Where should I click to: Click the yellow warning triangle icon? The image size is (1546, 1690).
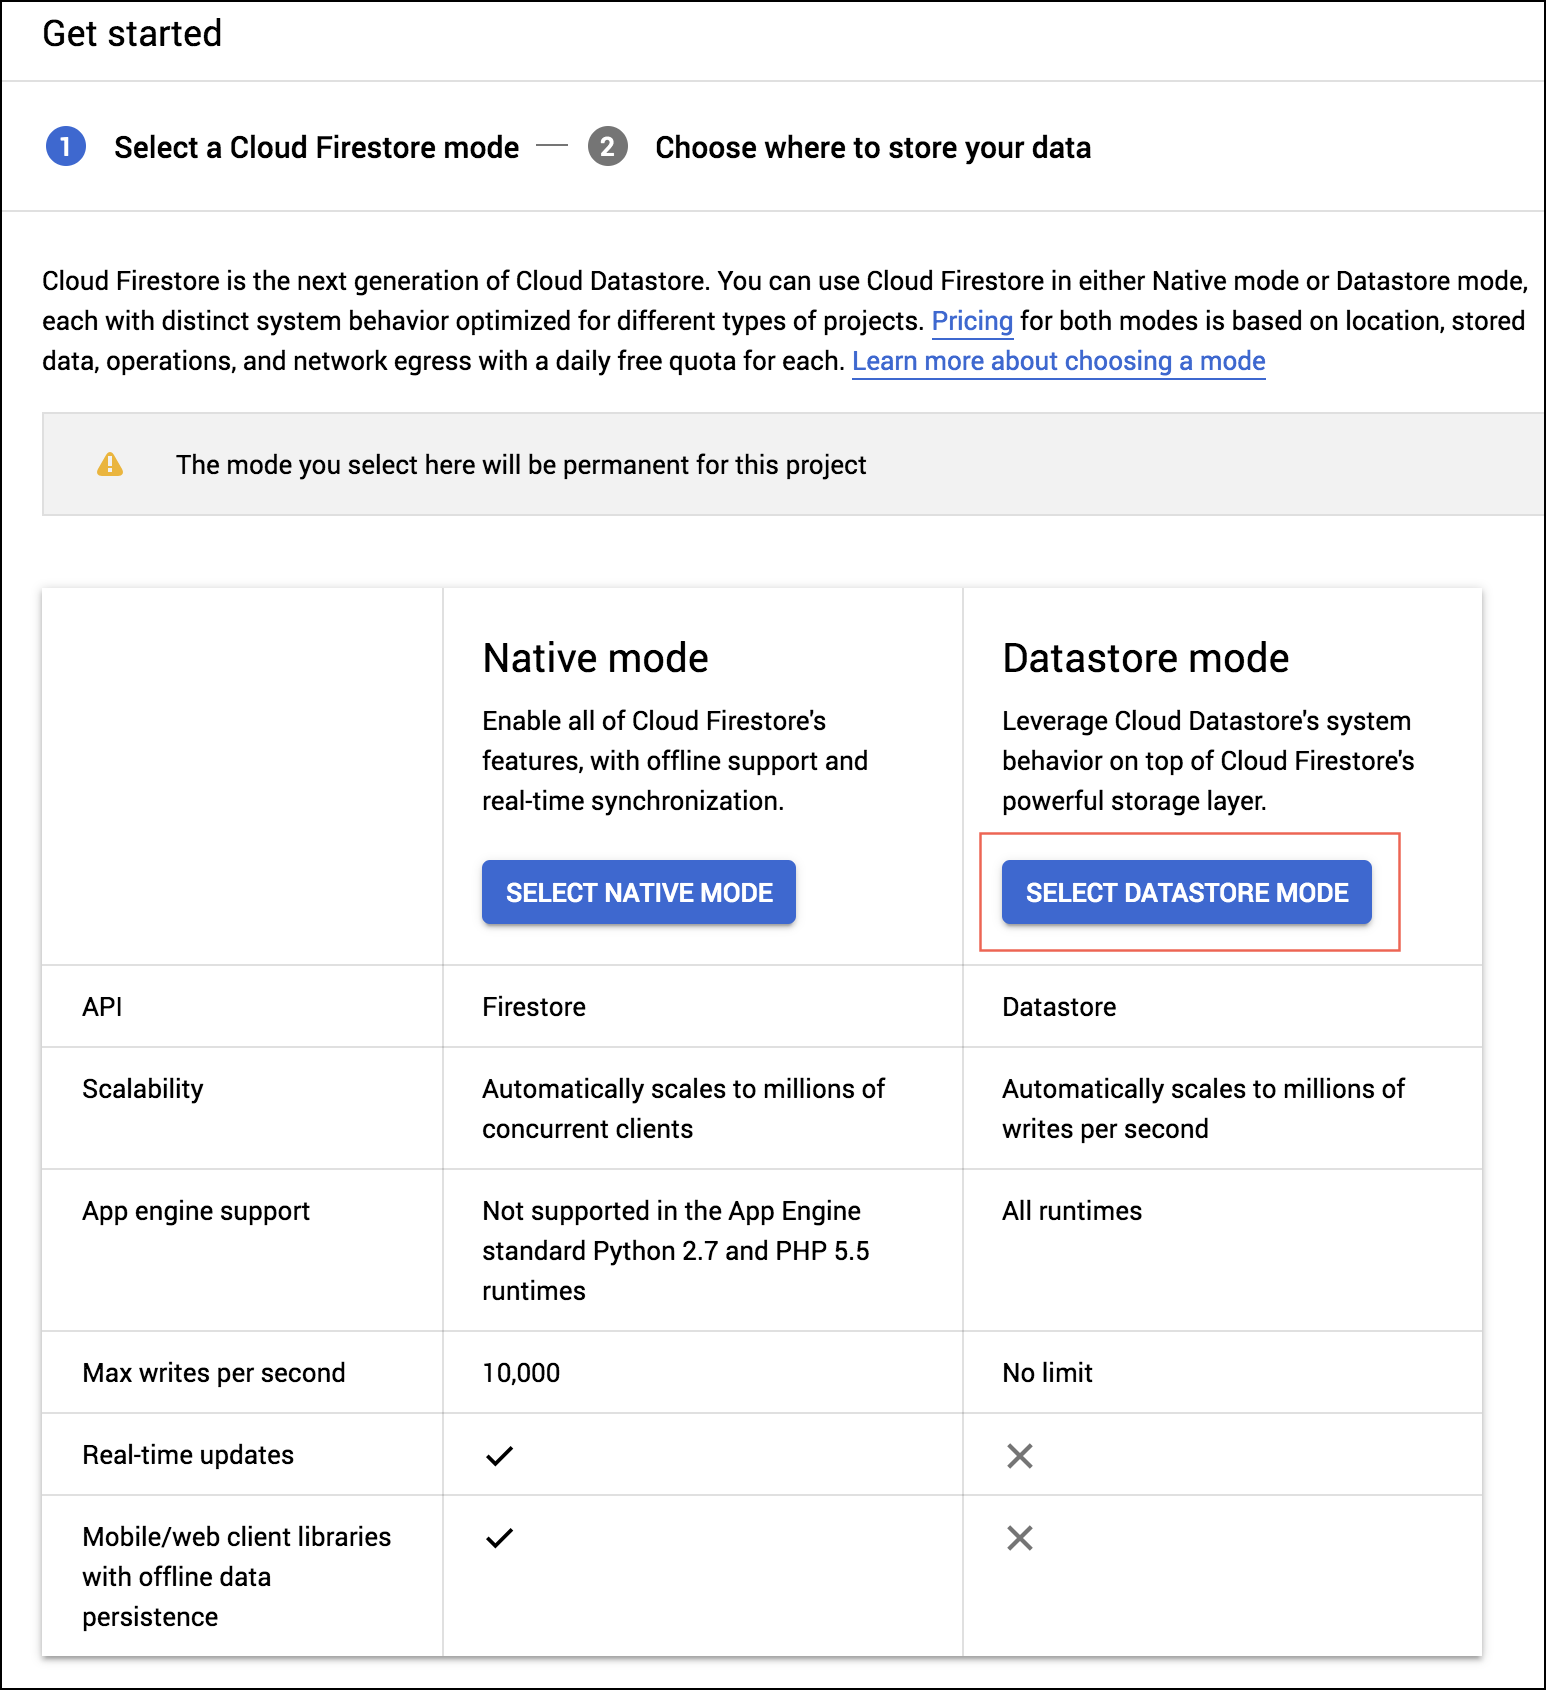pos(110,465)
